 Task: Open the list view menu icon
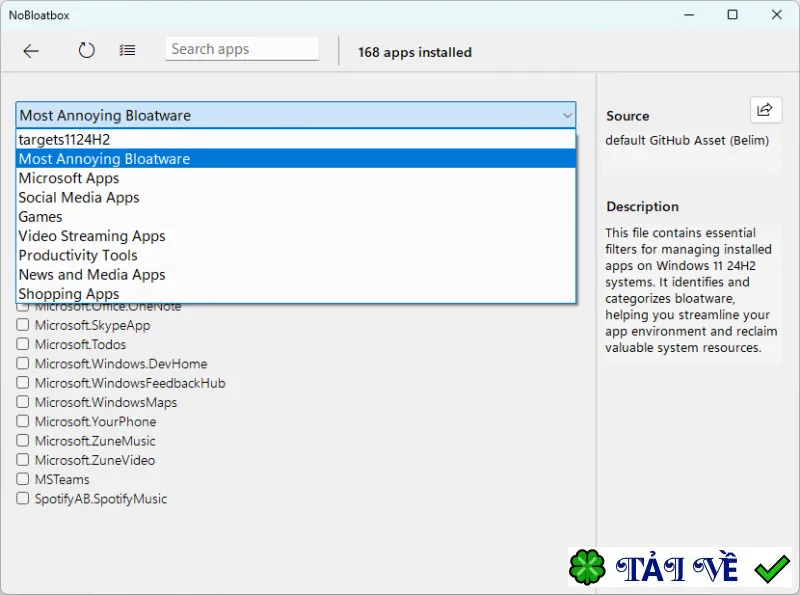tap(127, 50)
